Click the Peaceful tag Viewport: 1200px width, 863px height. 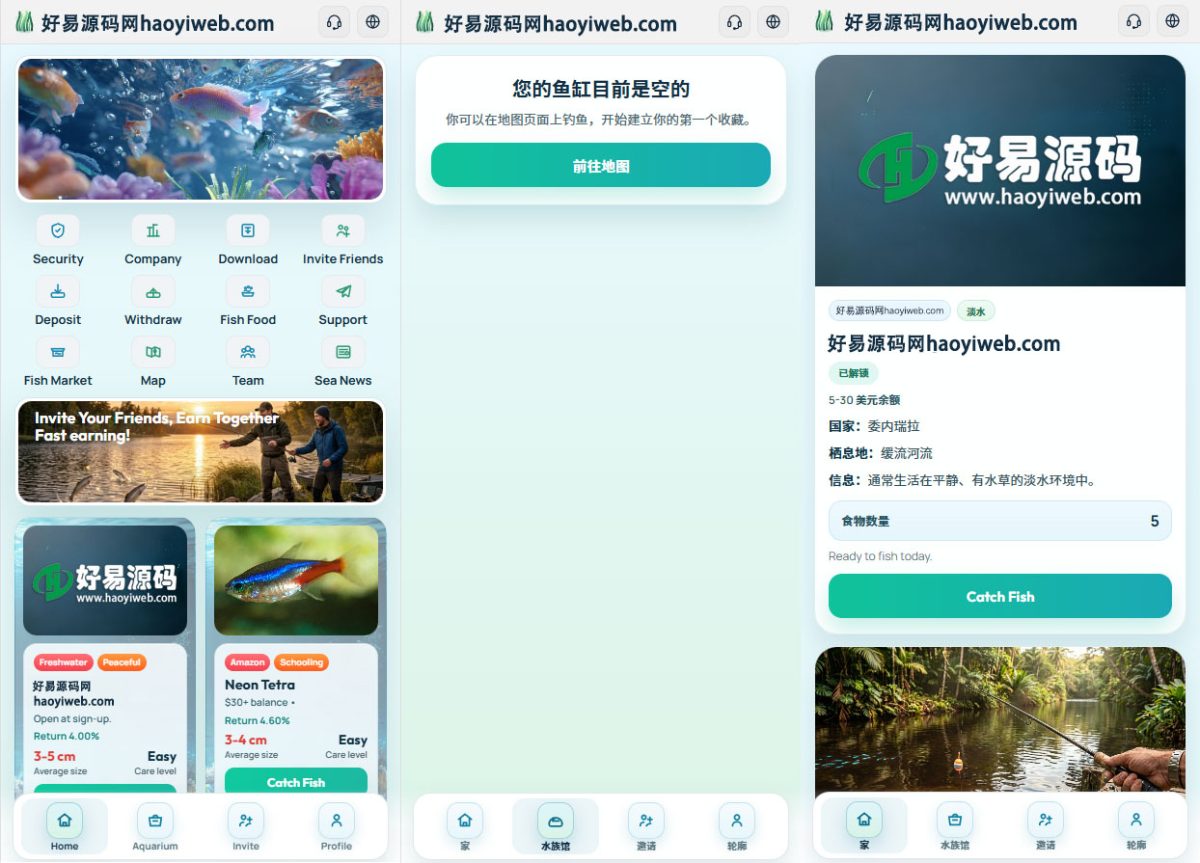tap(122, 662)
